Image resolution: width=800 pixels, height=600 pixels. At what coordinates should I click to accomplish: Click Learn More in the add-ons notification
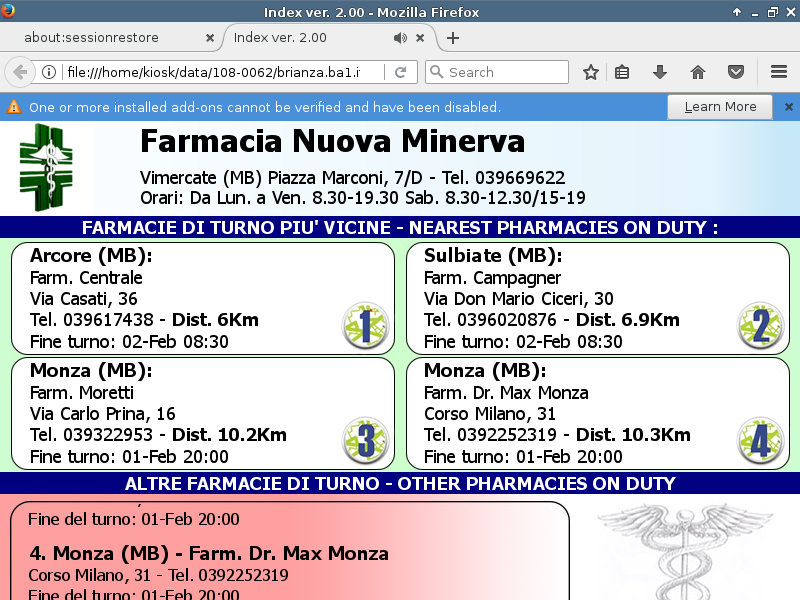[x=720, y=107]
